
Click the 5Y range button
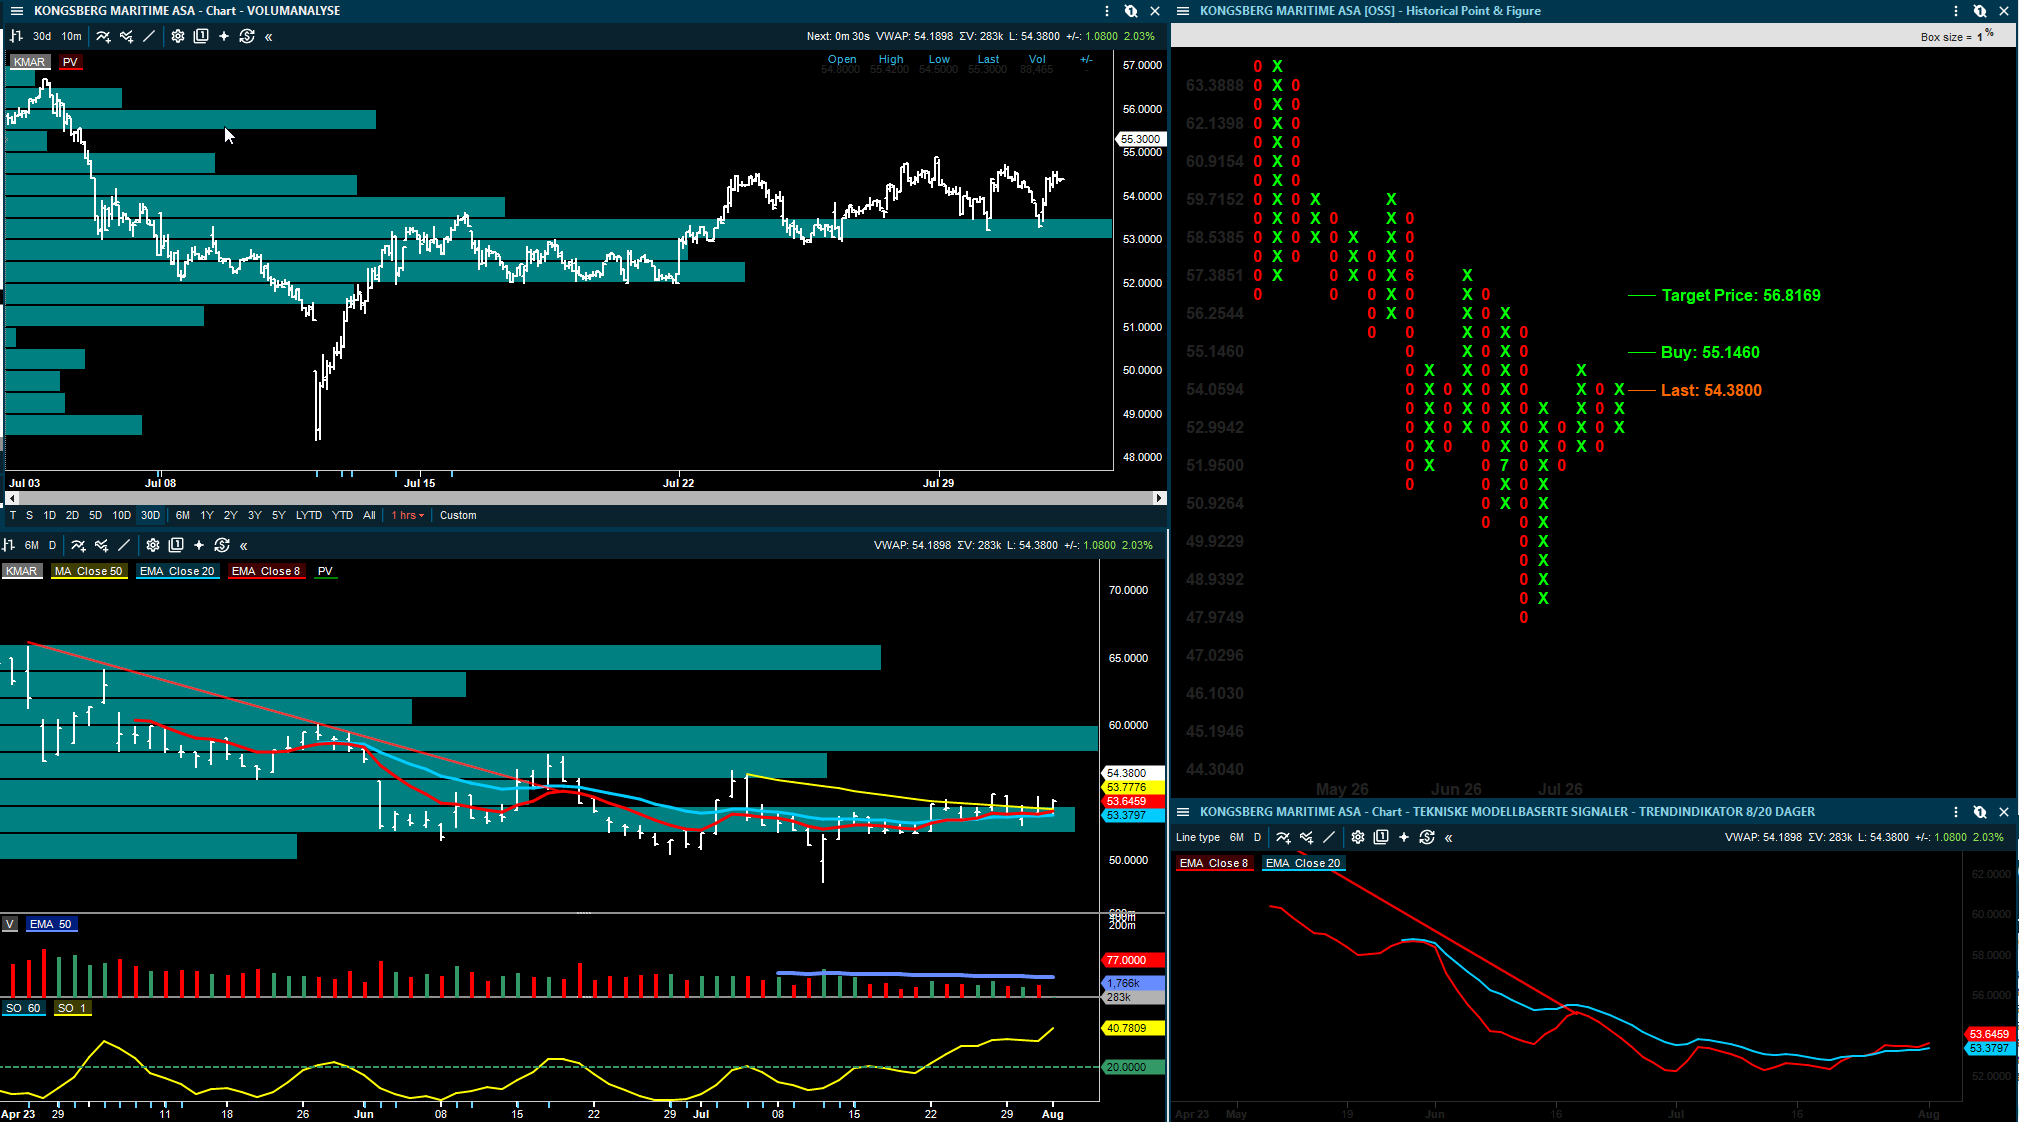pos(279,516)
